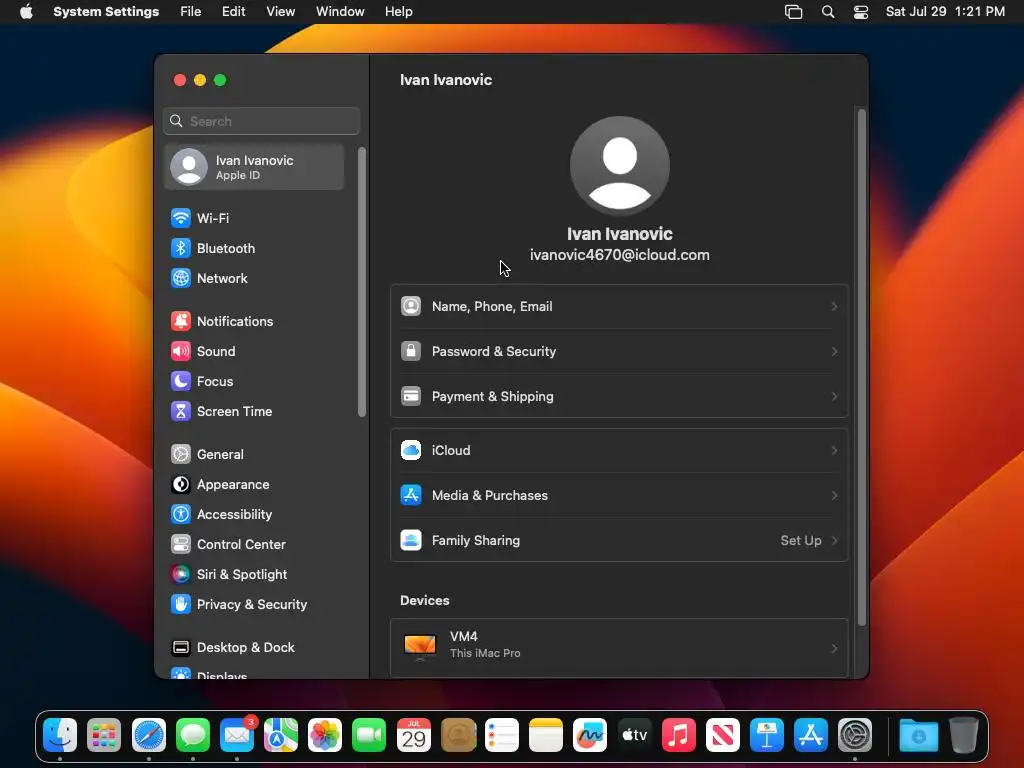Open Payment & Shipping row
Viewport: 1024px width, 768px height.
click(x=619, y=396)
